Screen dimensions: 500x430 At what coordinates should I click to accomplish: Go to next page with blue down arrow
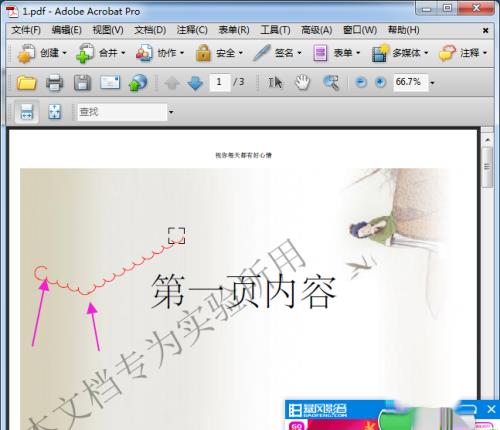[195, 83]
